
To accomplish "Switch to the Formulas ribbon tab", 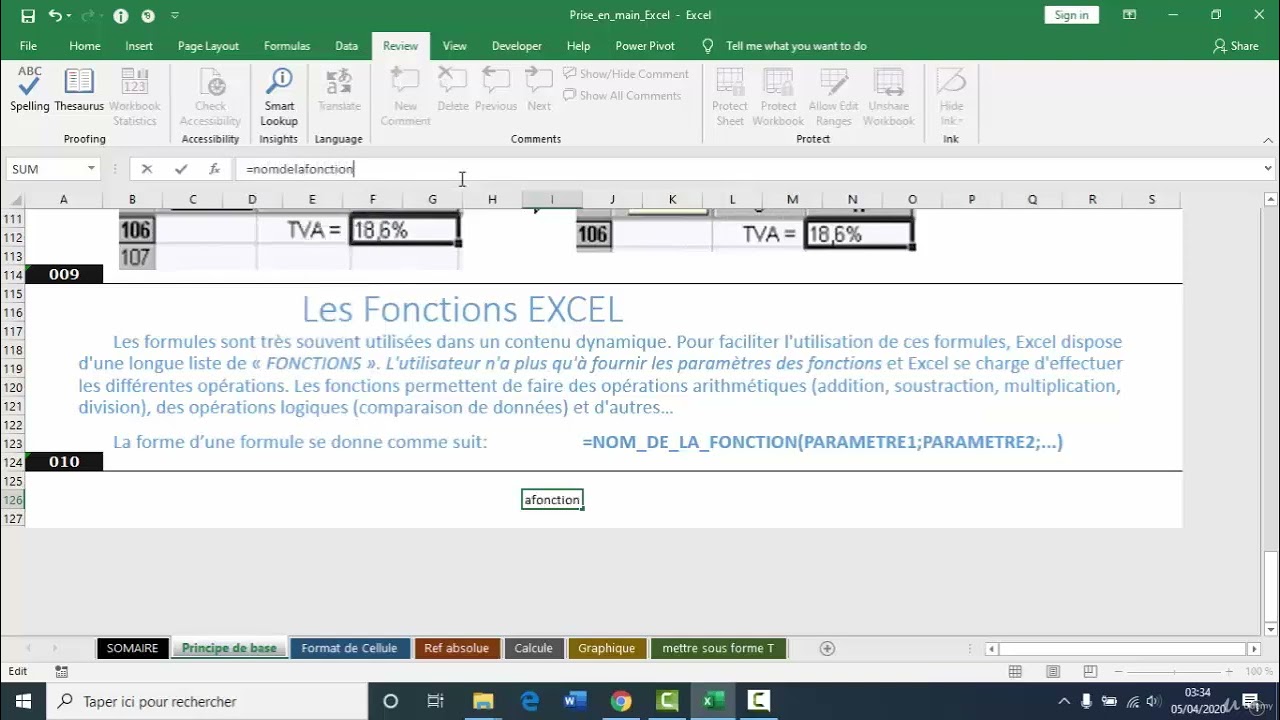I will (x=287, y=46).
